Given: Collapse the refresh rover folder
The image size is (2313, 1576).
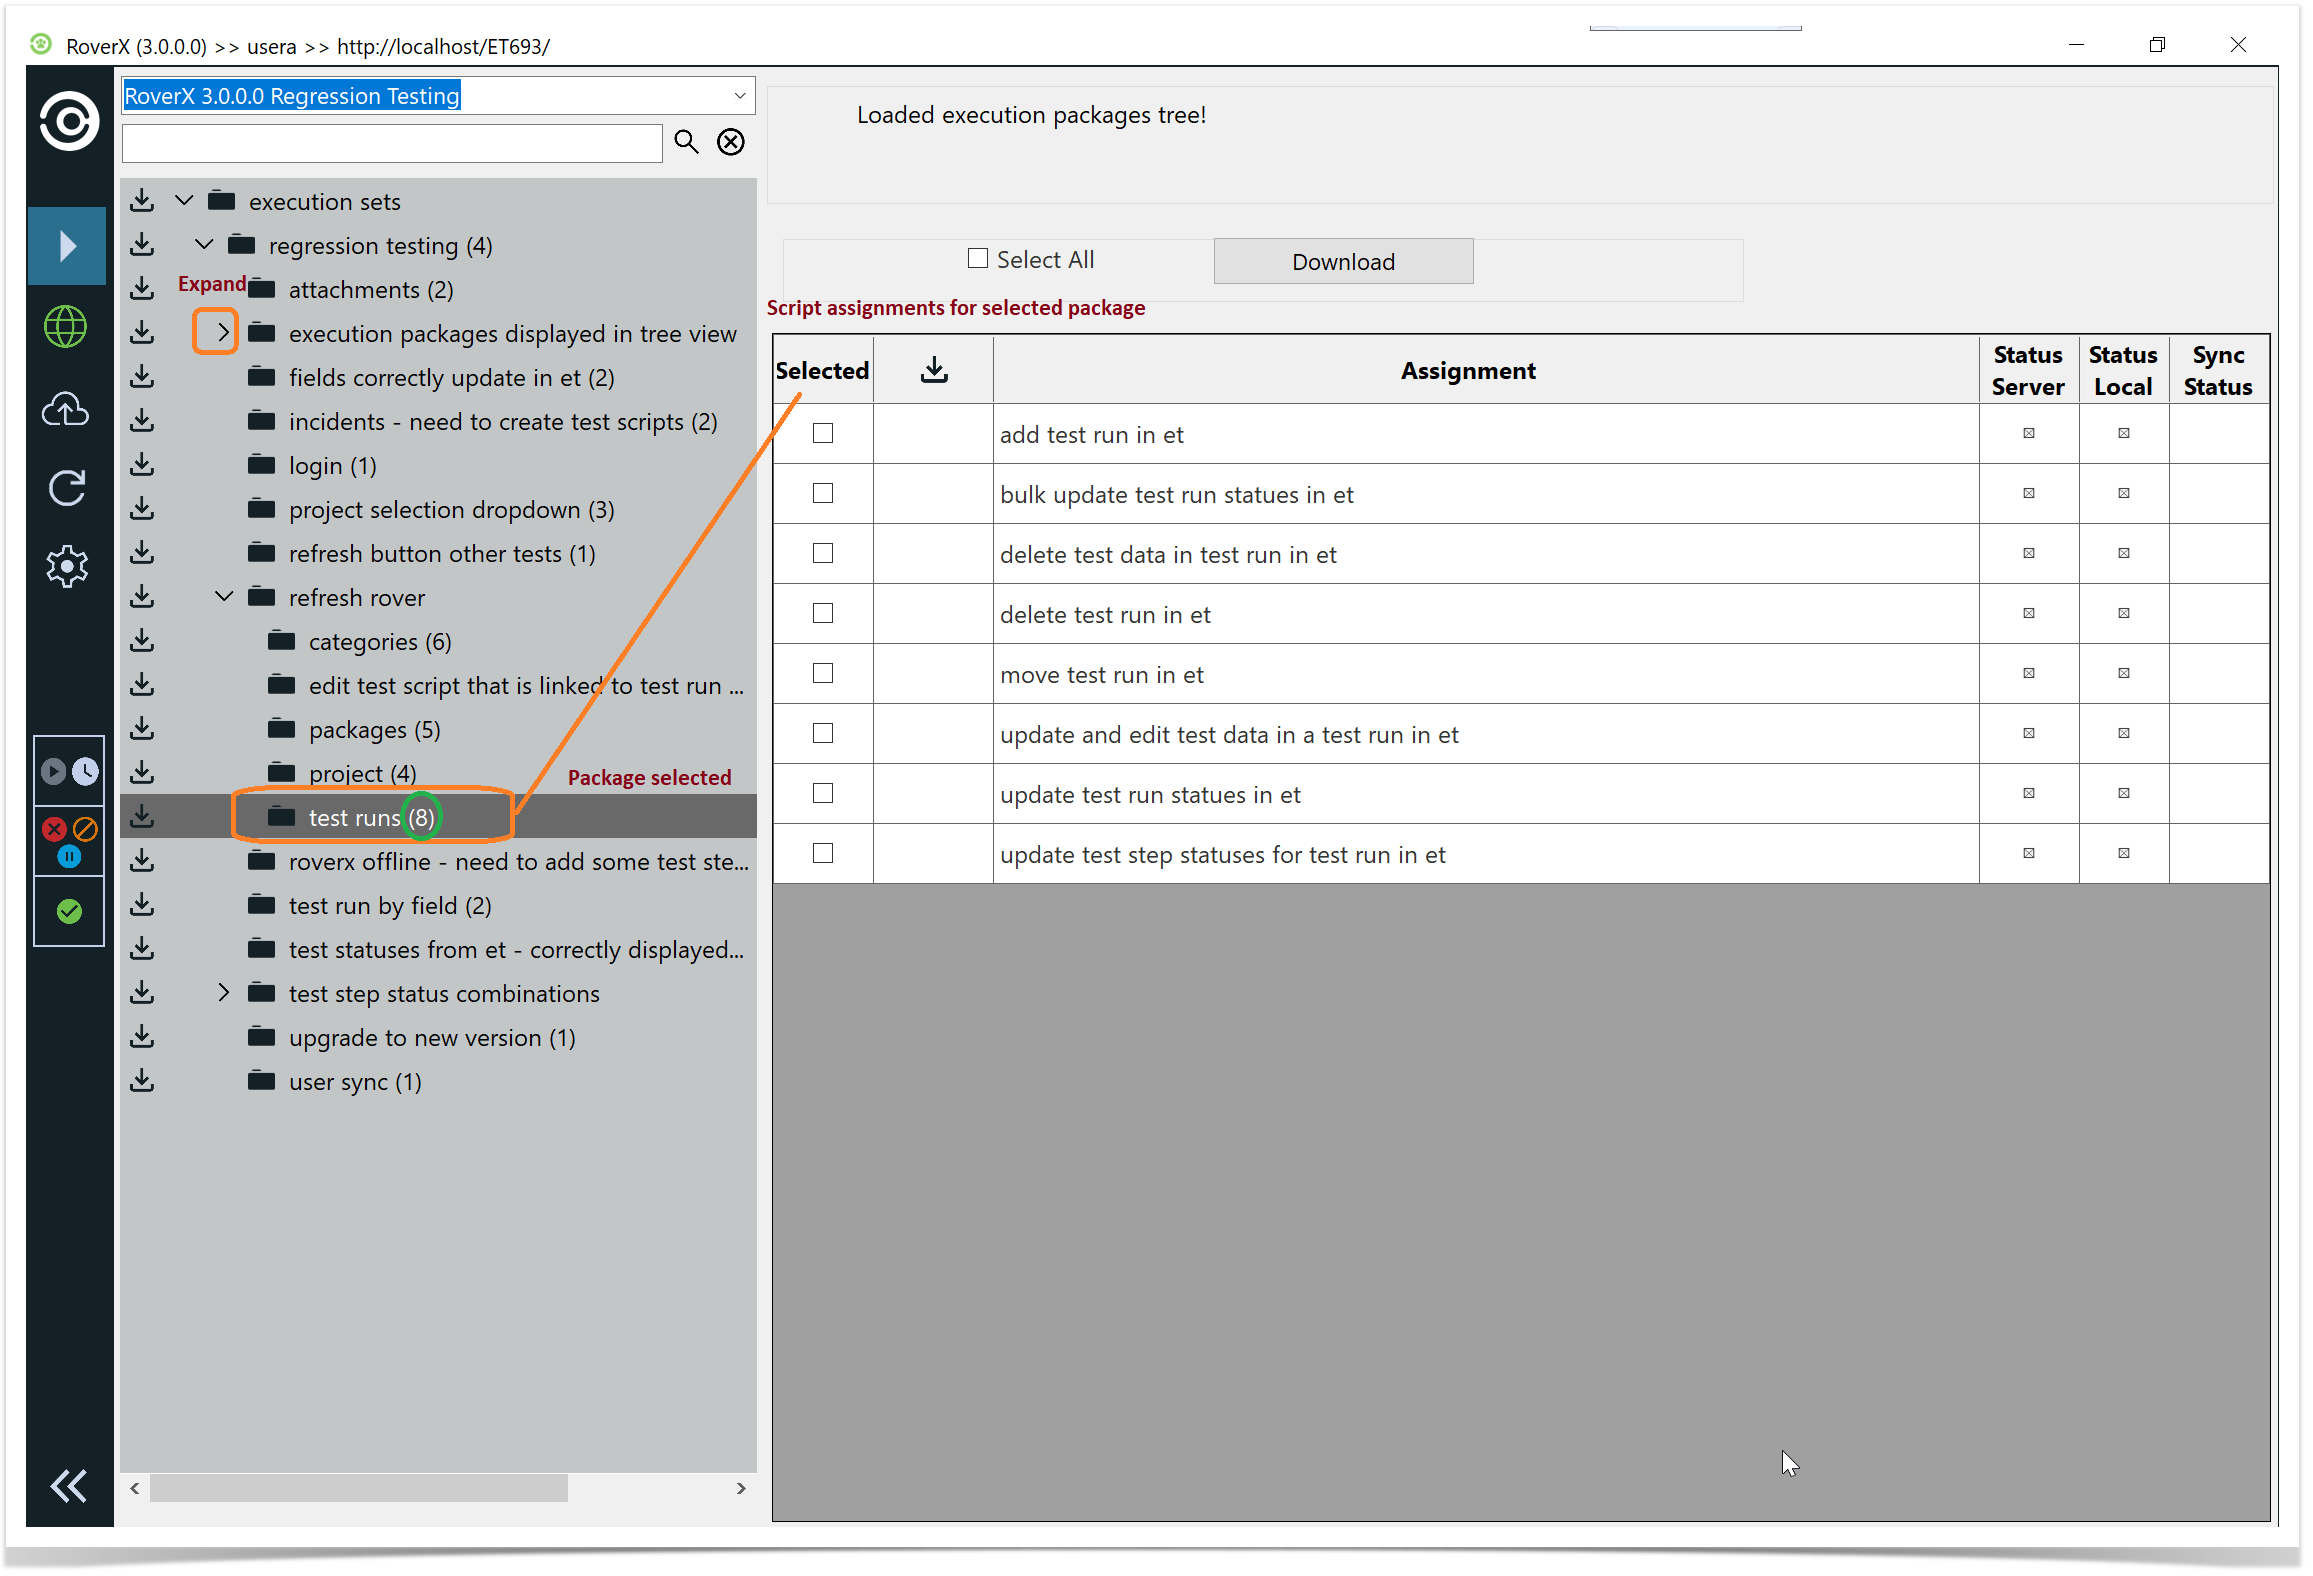Looking at the screenshot, I should click(224, 597).
